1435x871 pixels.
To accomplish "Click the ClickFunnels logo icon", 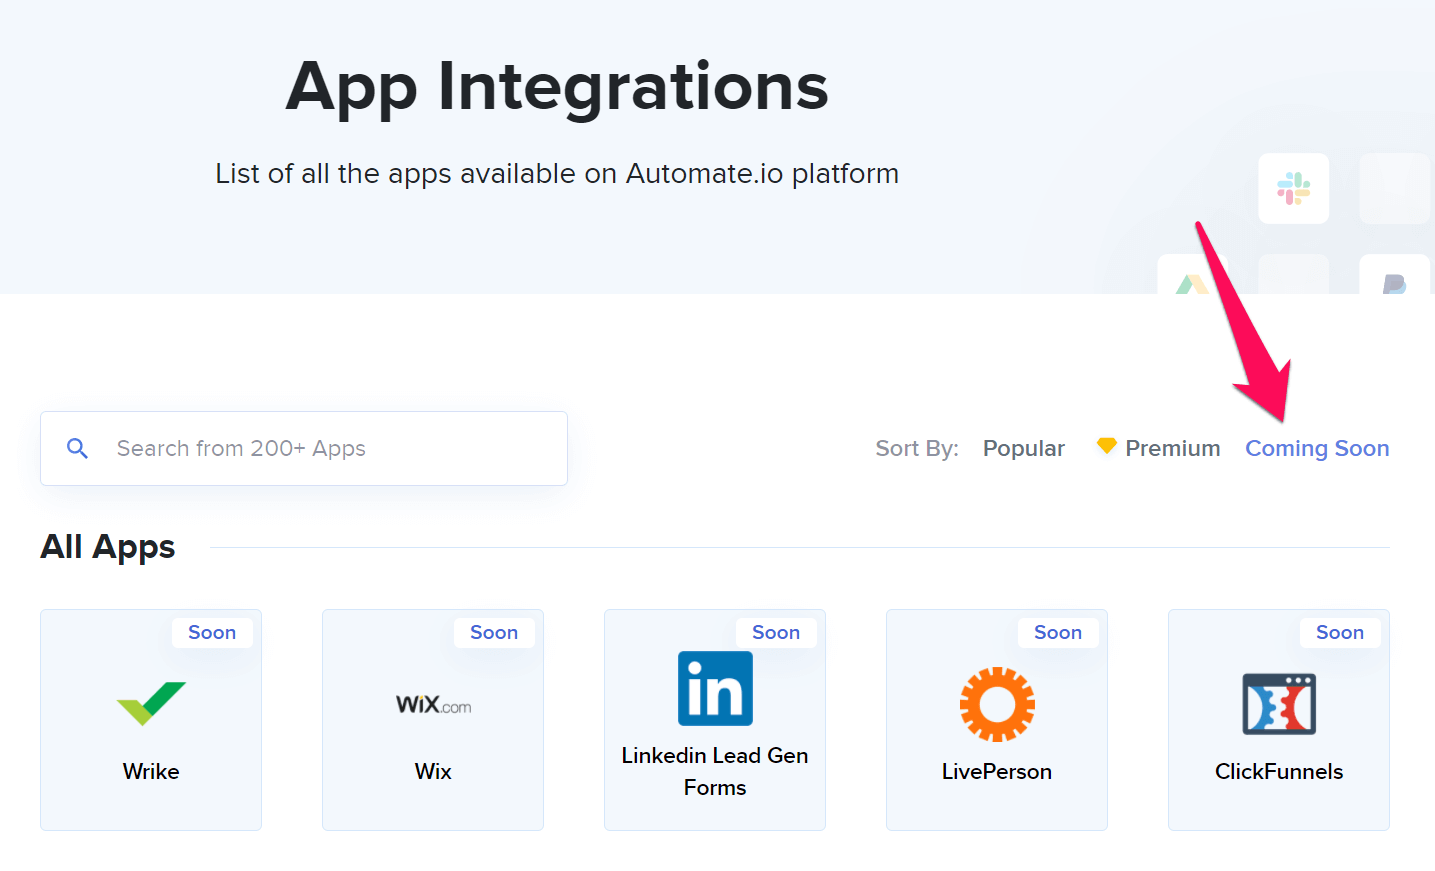I will pos(1279,704).
